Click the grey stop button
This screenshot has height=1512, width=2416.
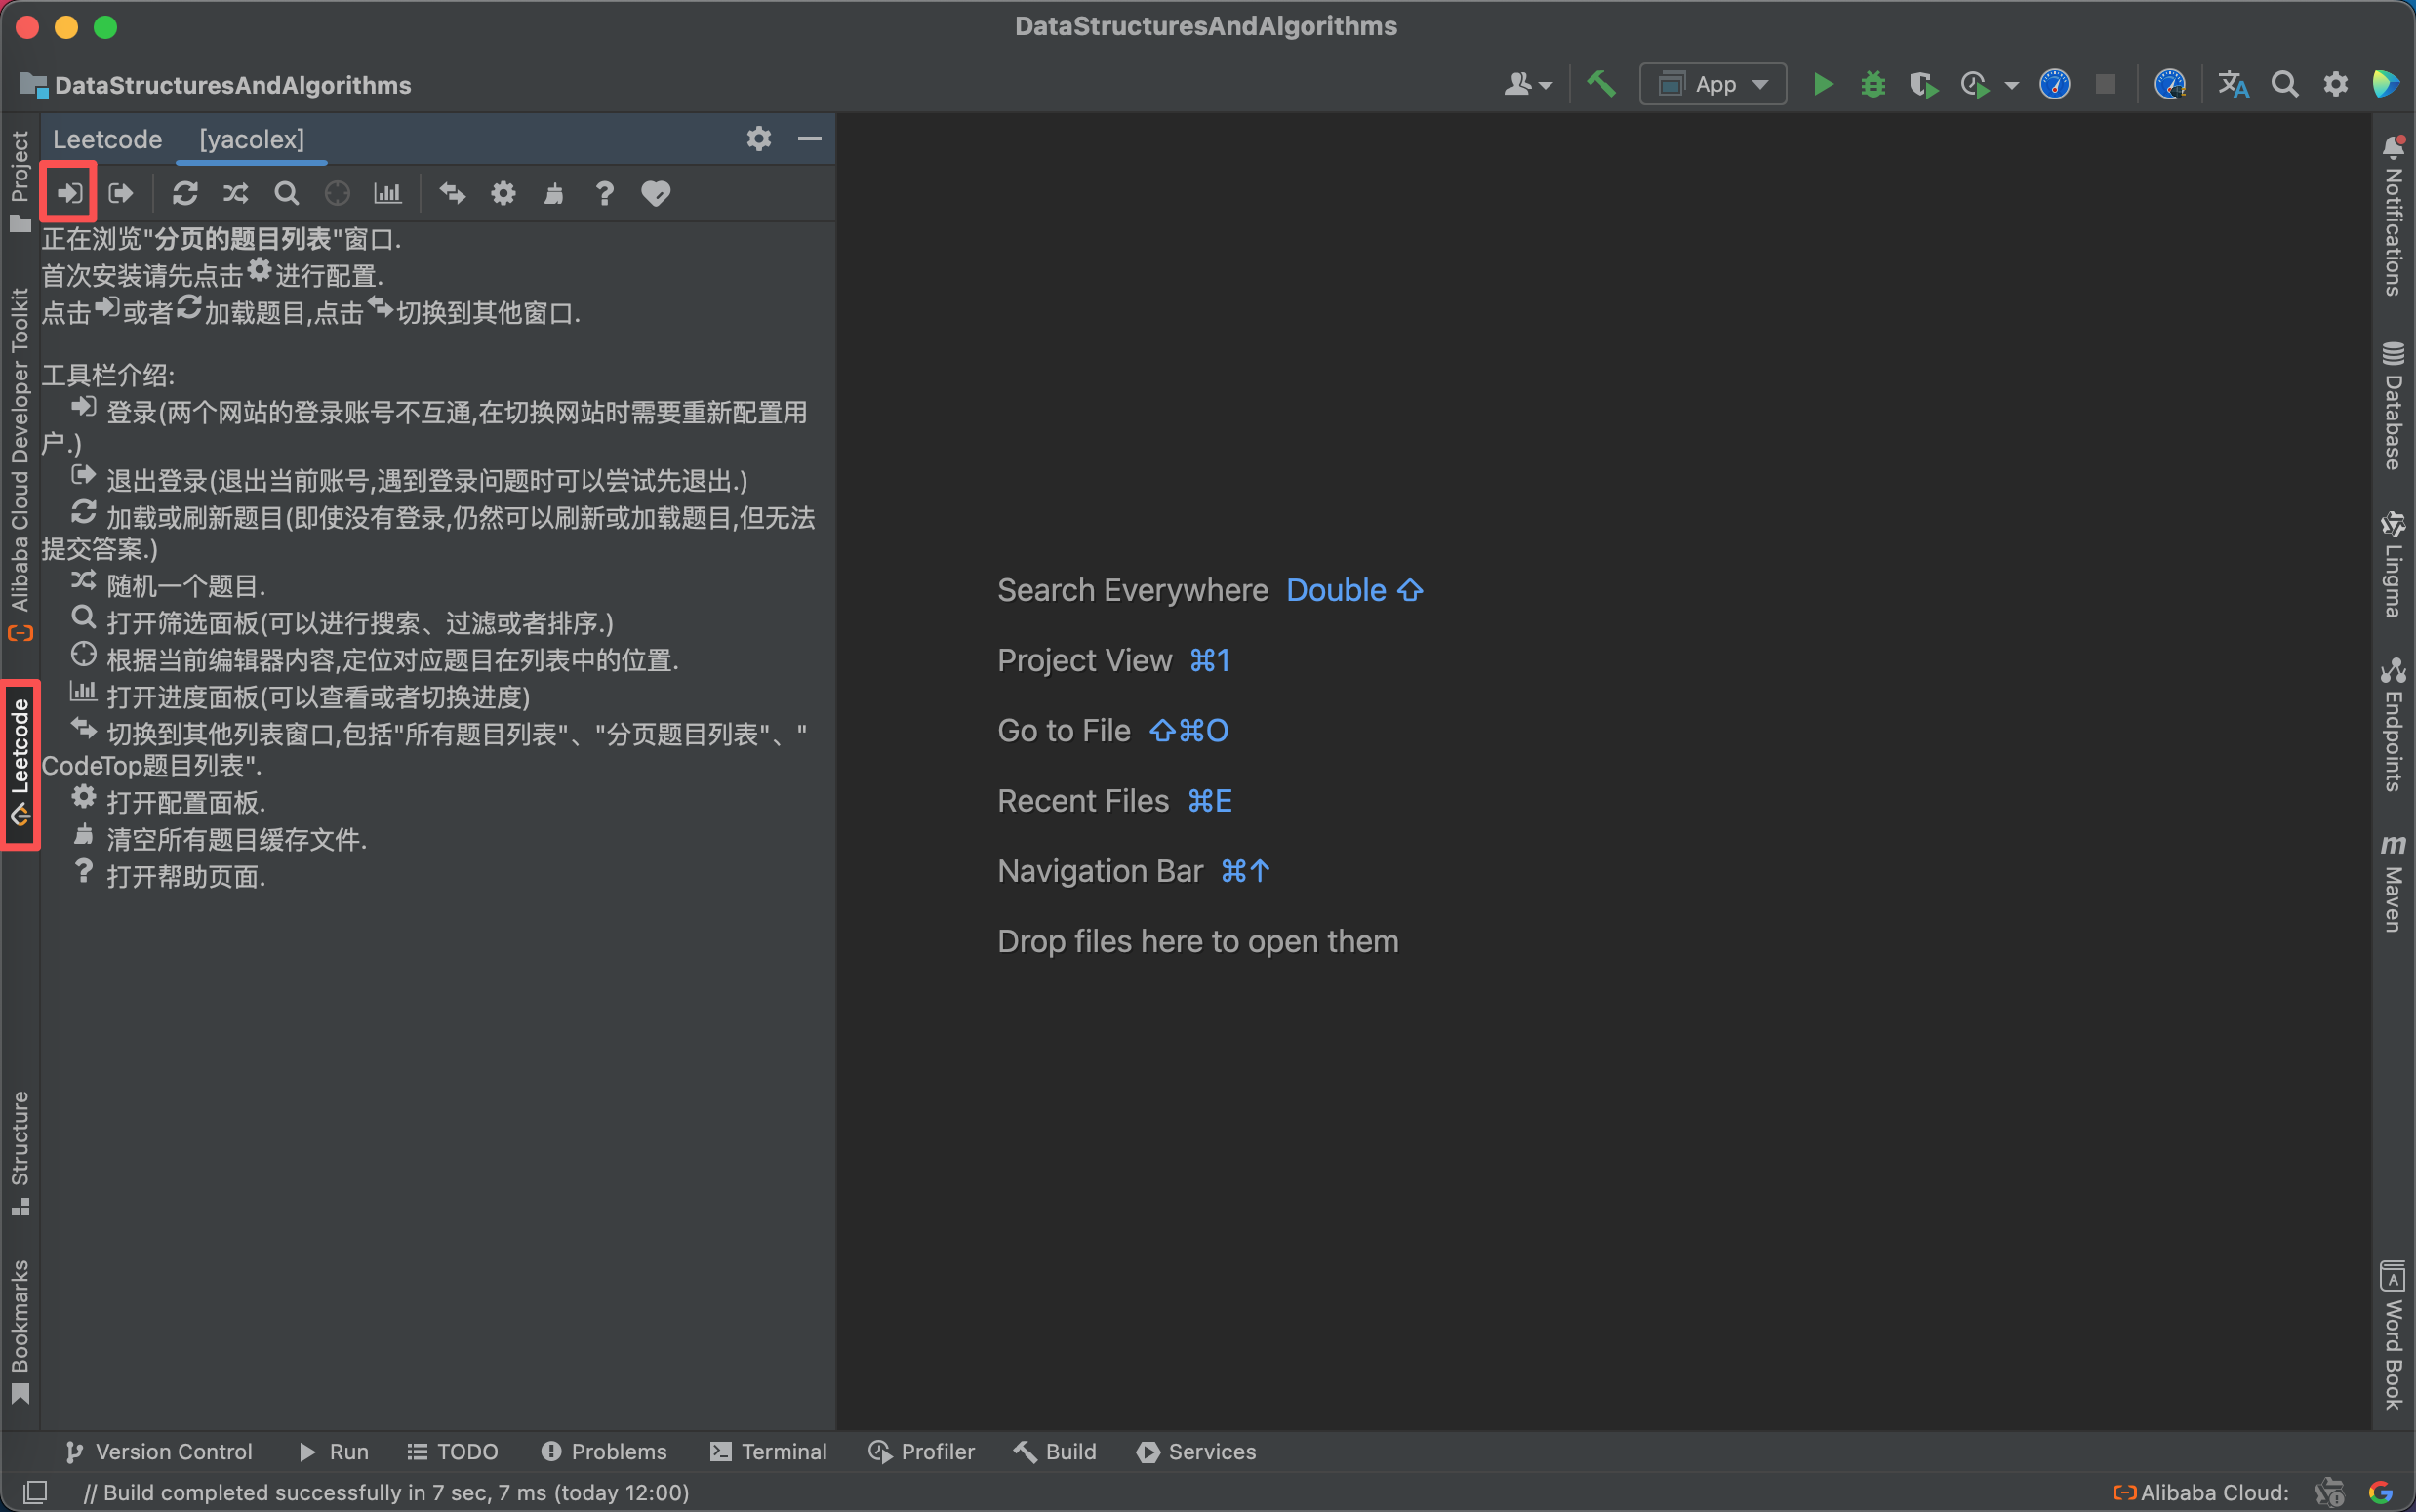point(2105,84)
